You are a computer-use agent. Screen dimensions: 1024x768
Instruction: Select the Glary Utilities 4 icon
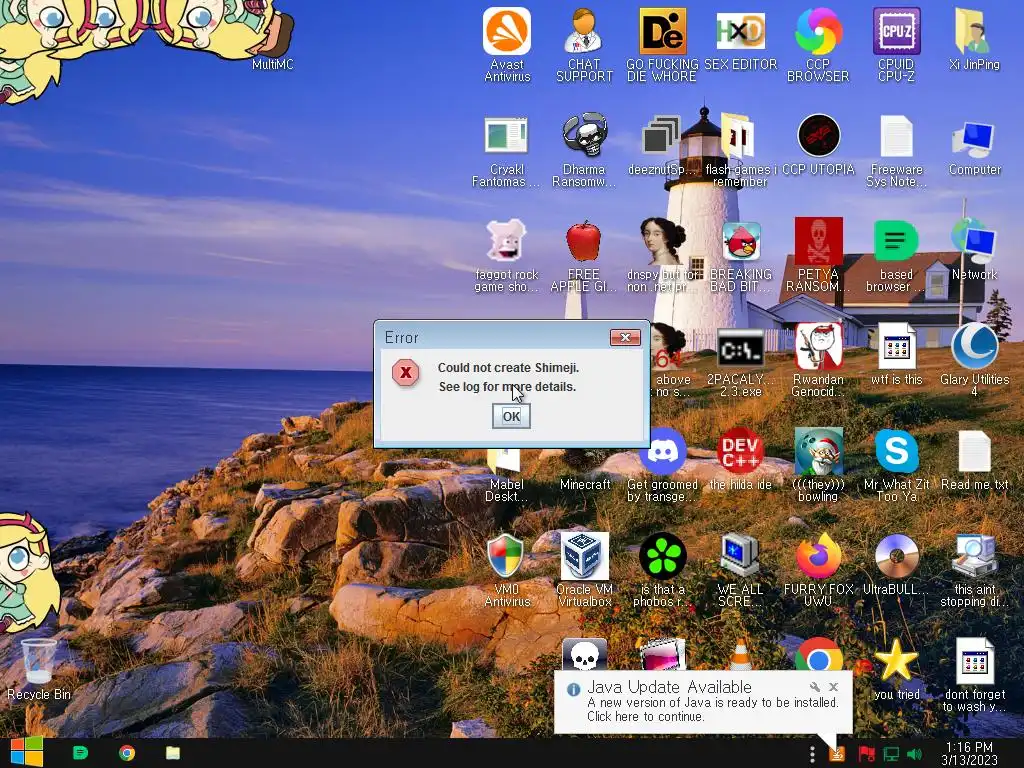pos(974,360)
